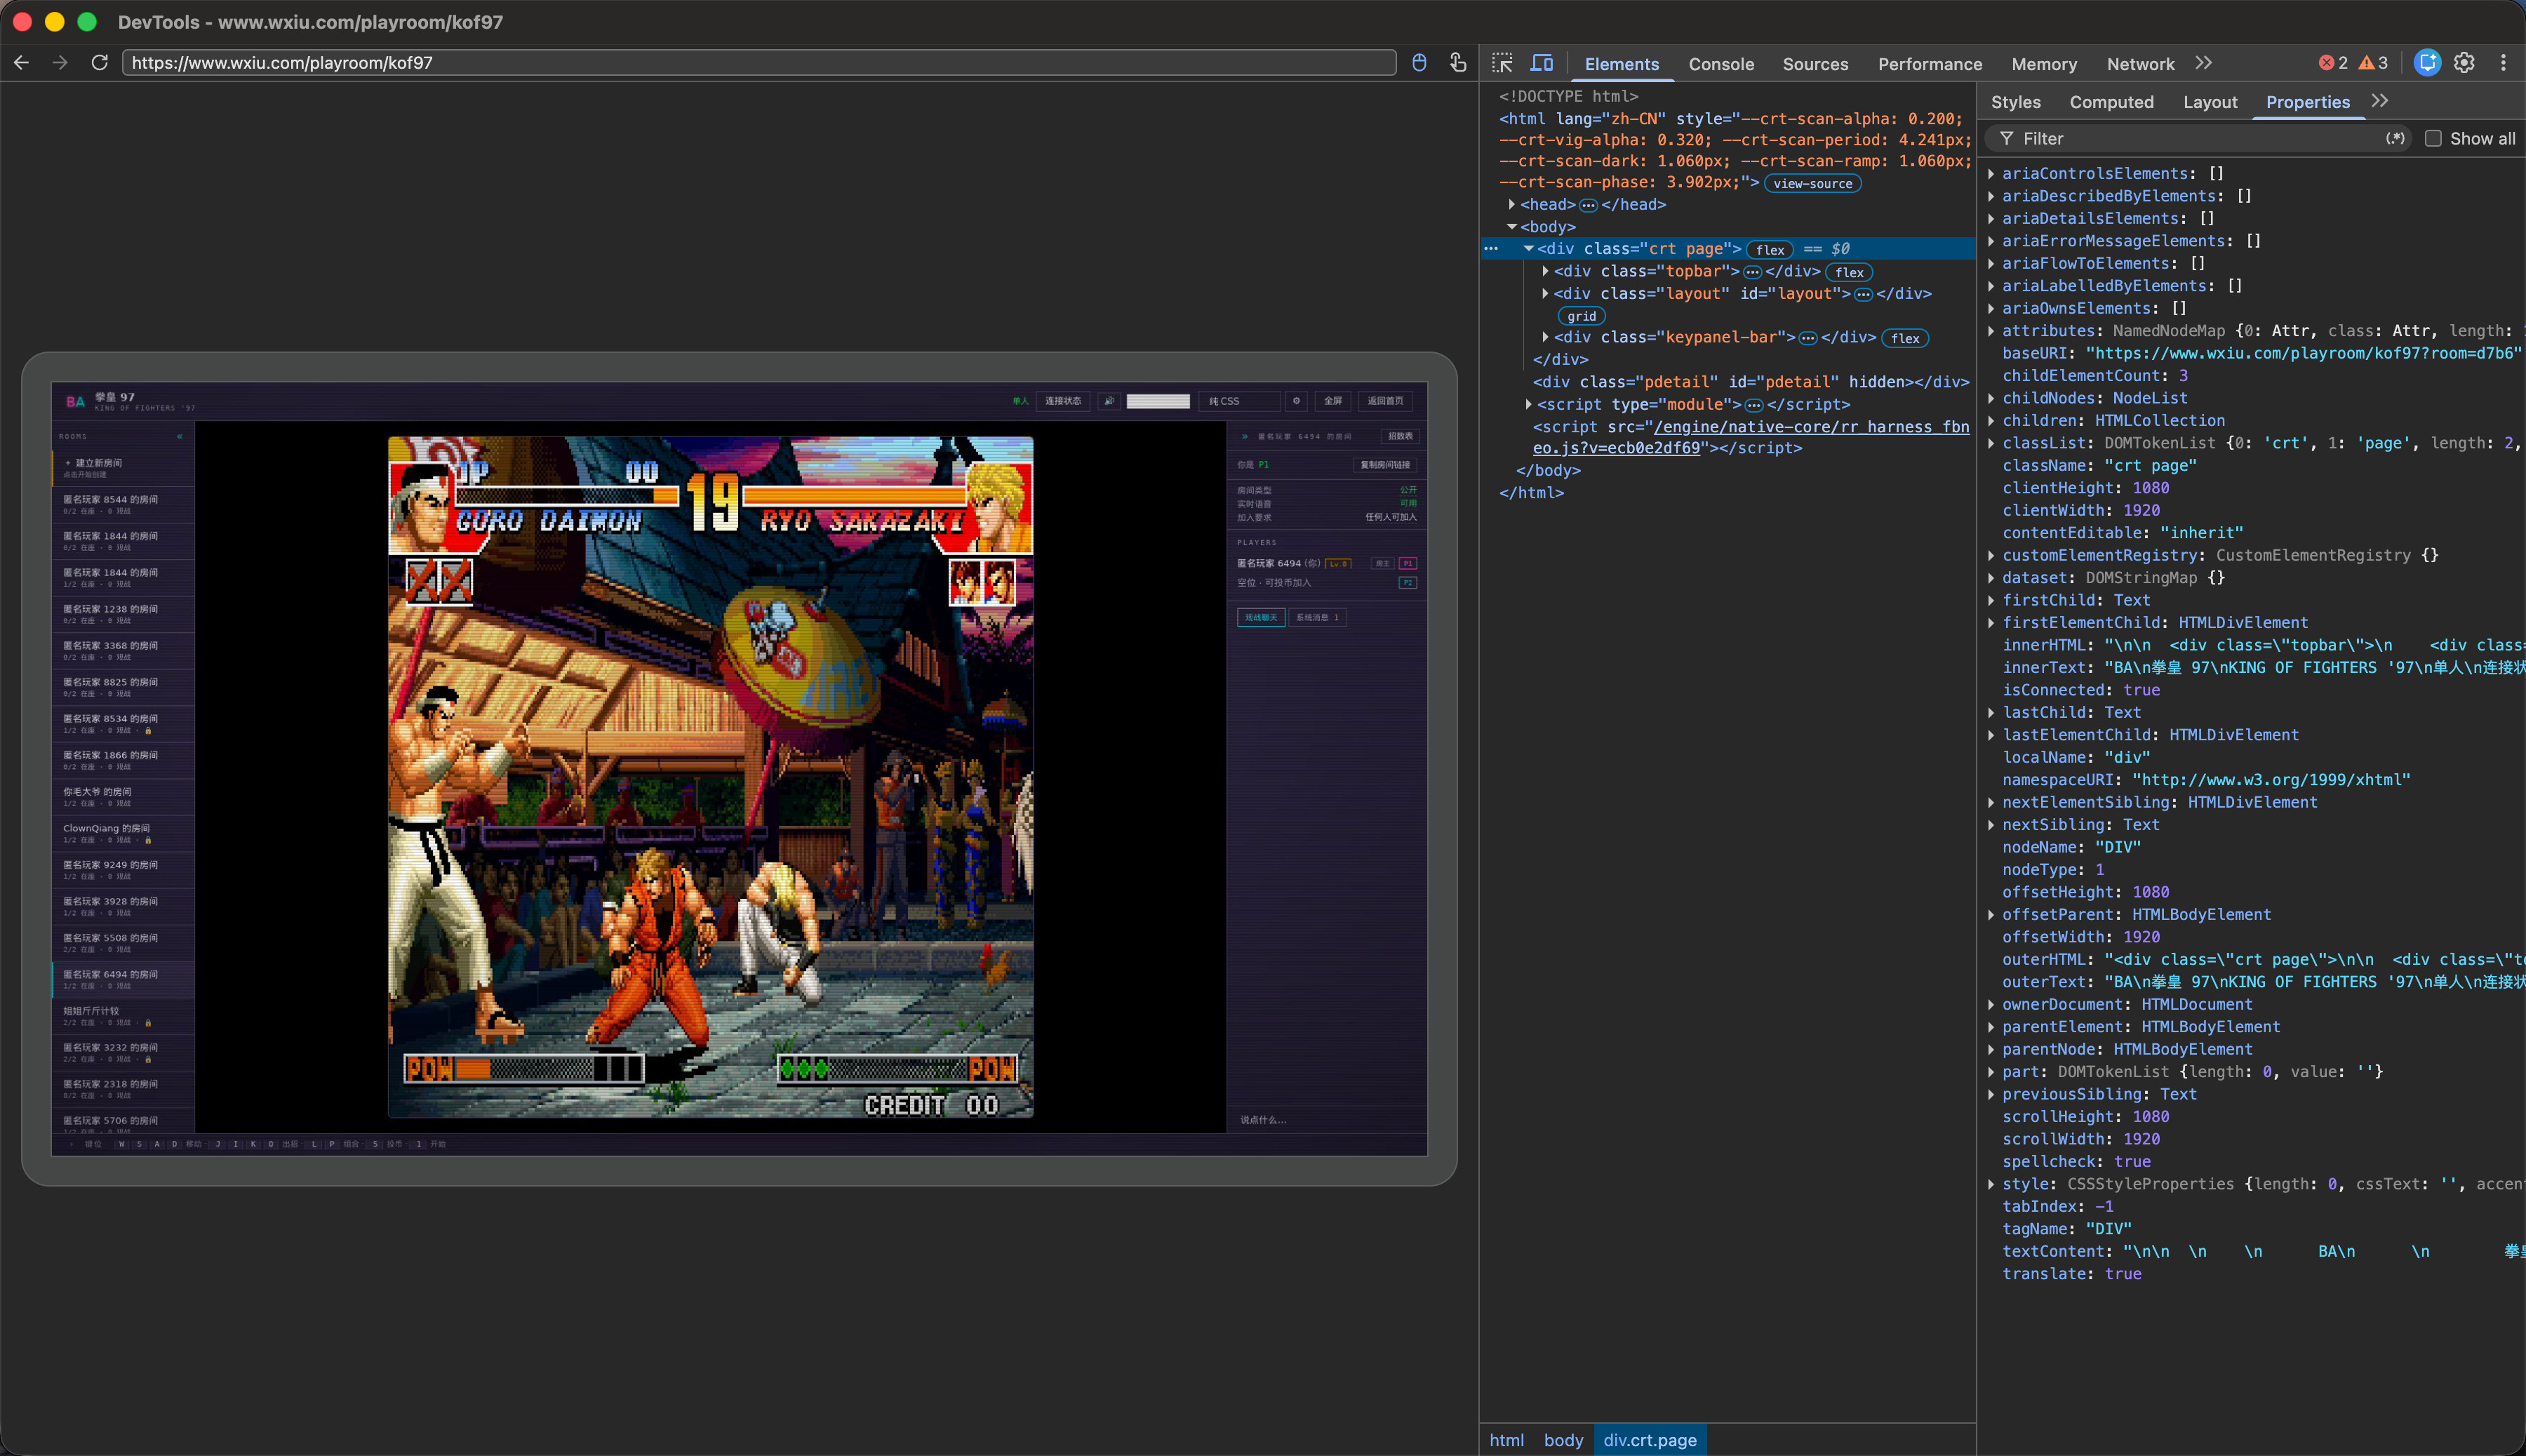Open the DevTools three-dot customize menu

[x=2503, y=63]
